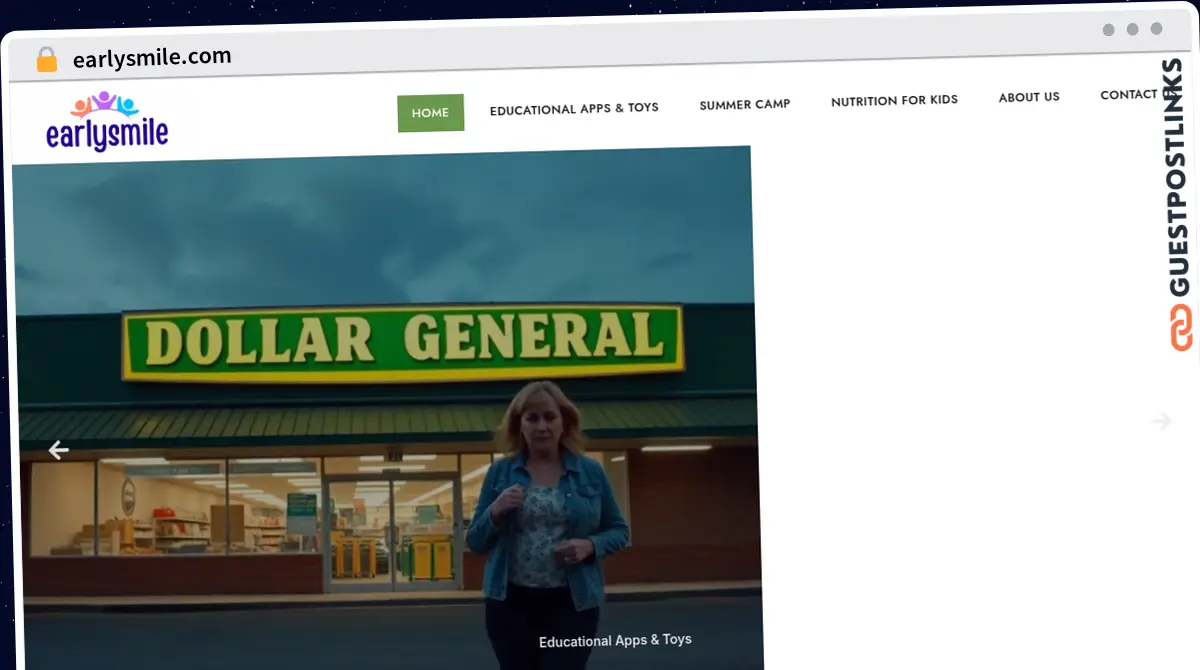Navigate to Nutrition For Kids
This screenshot has height=670, width=1200.
(x=894, y=100)
